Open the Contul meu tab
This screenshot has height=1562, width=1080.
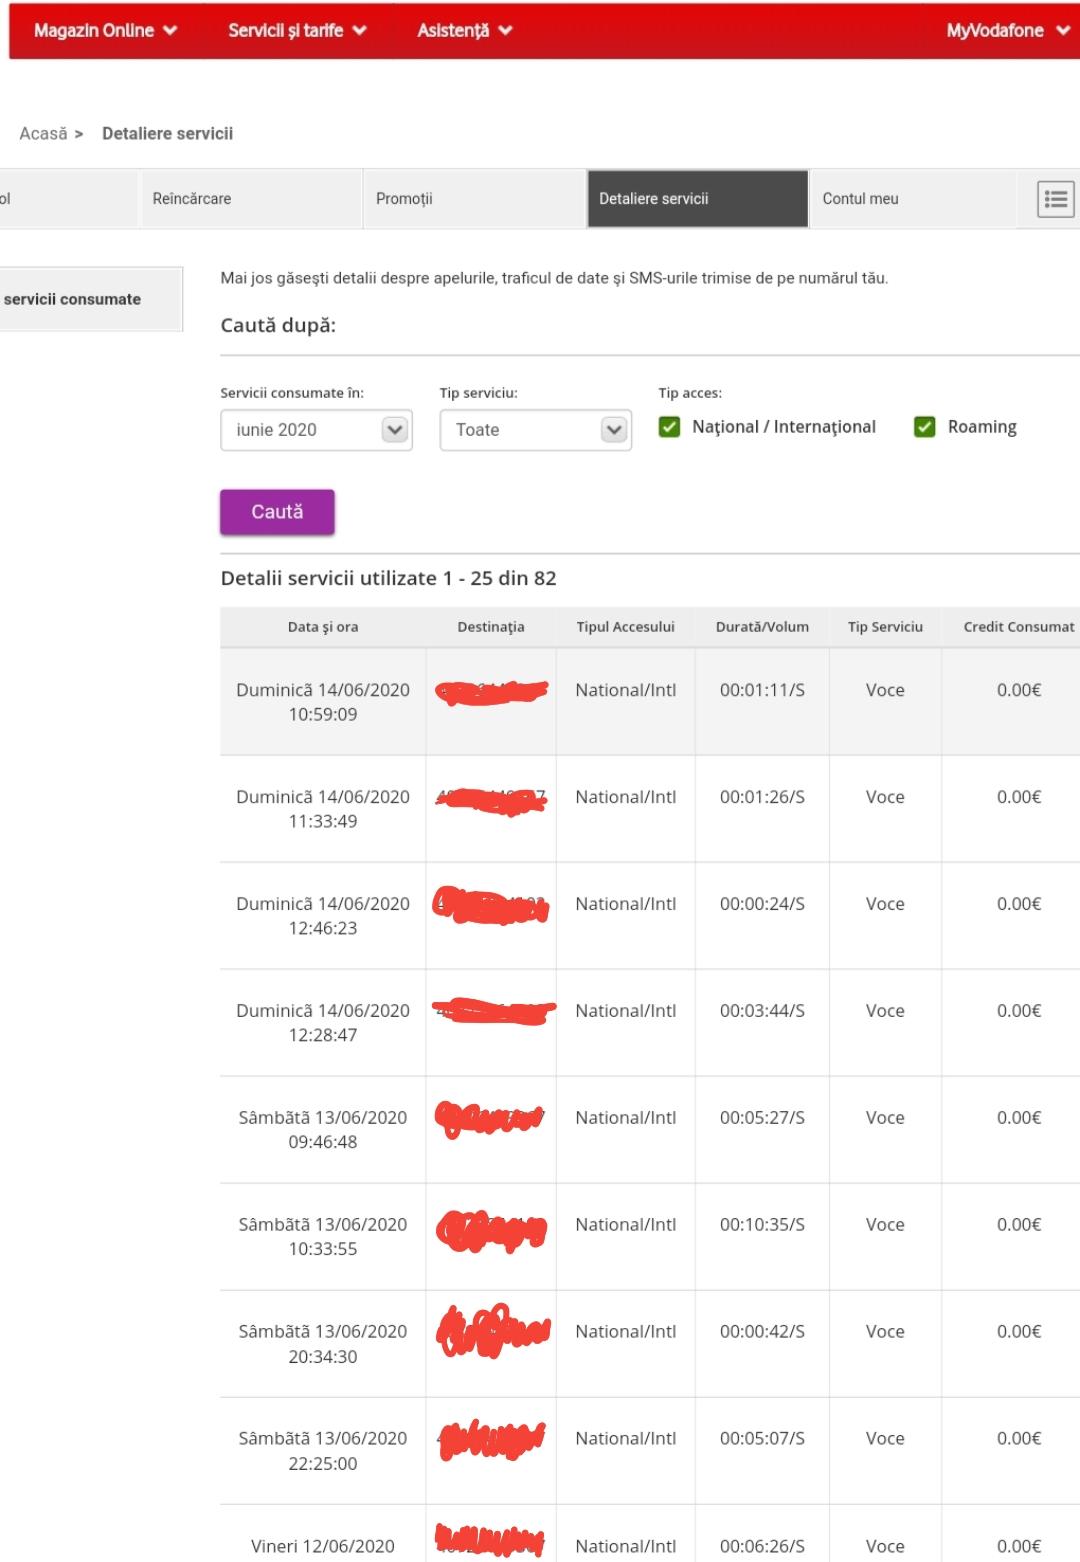[860, 199]
